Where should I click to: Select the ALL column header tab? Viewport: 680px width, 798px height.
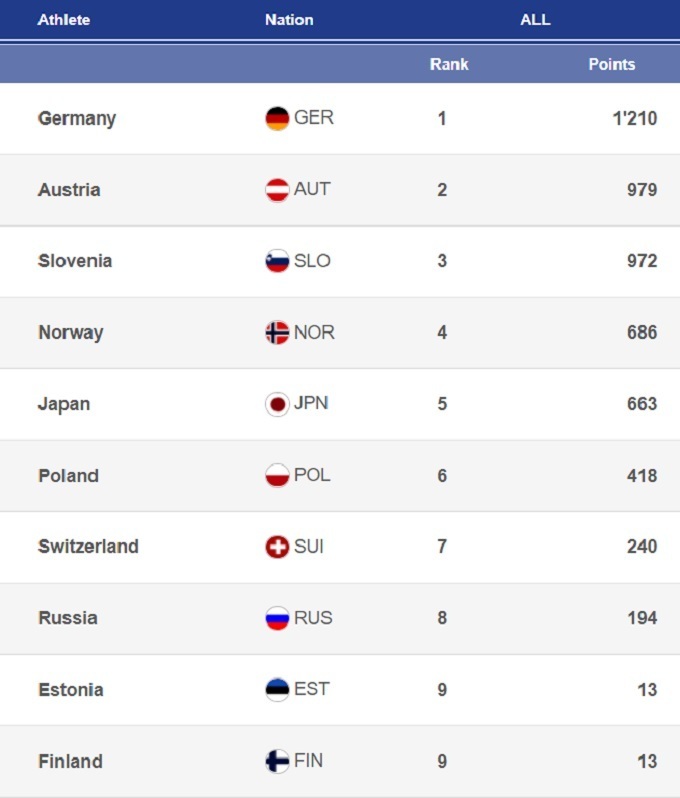point(535,19)
